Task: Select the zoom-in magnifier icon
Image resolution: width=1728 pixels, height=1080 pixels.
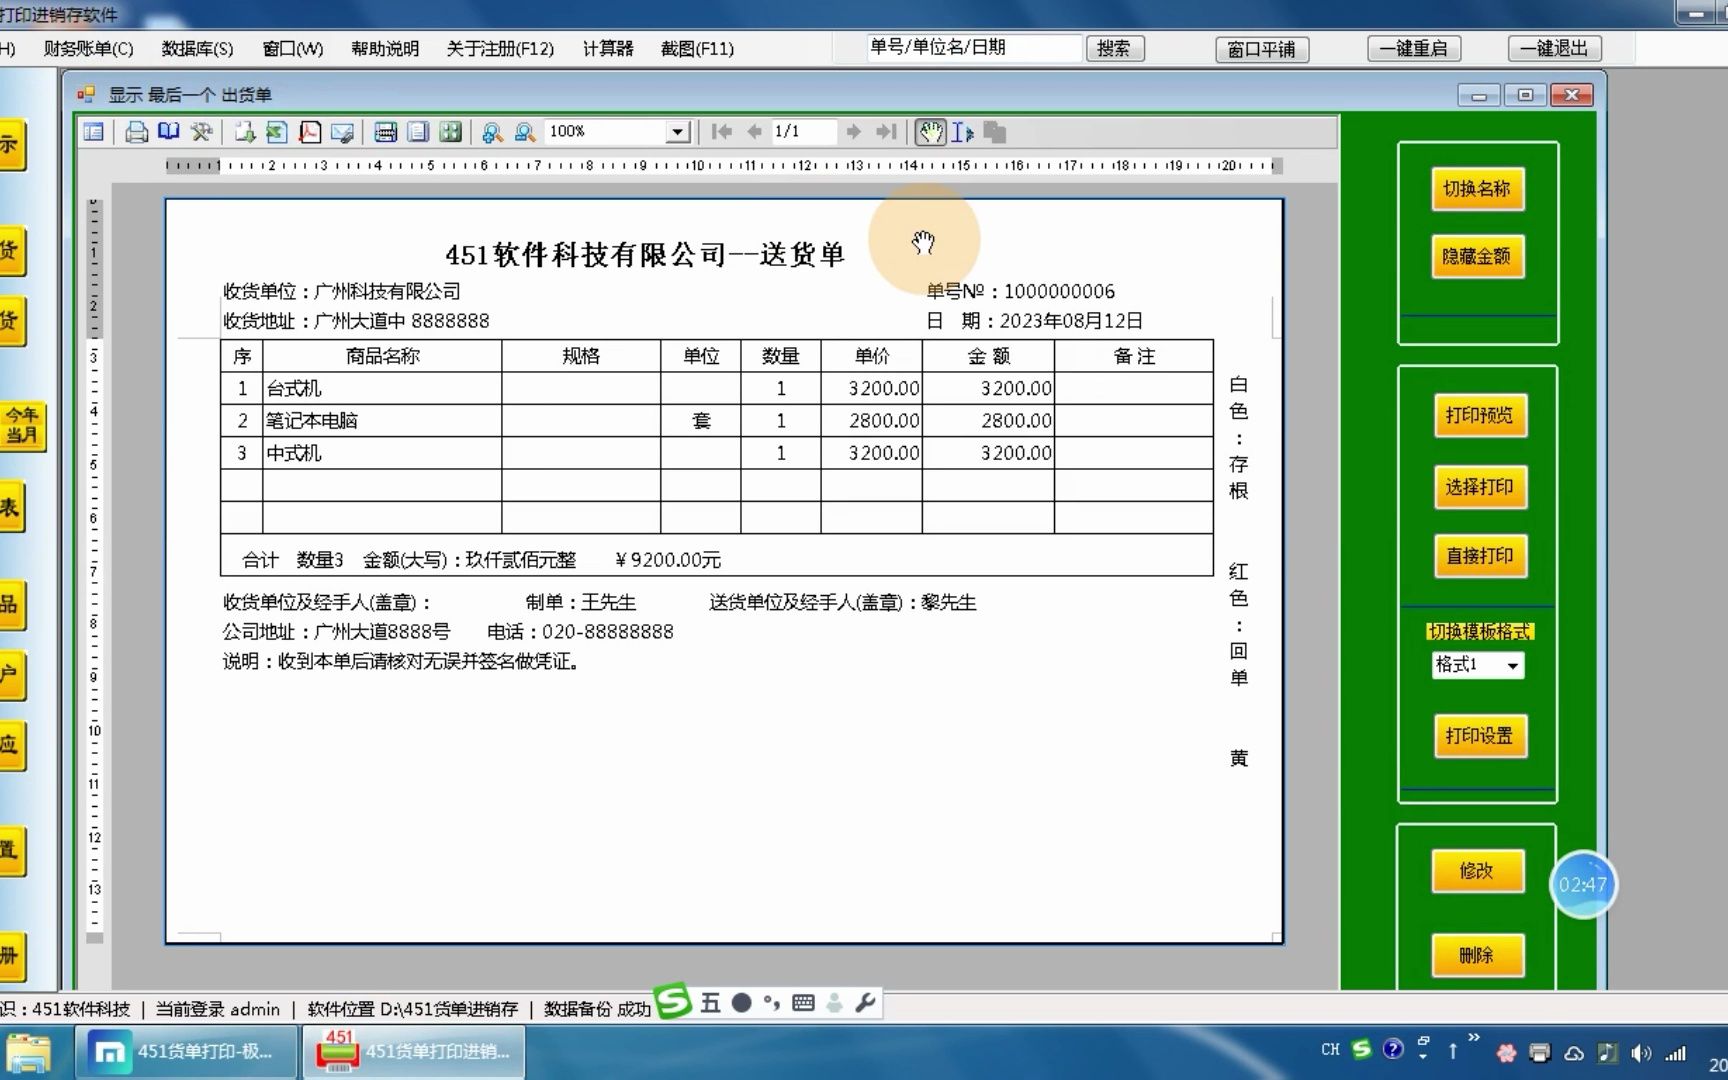Action: pos(490,131)
